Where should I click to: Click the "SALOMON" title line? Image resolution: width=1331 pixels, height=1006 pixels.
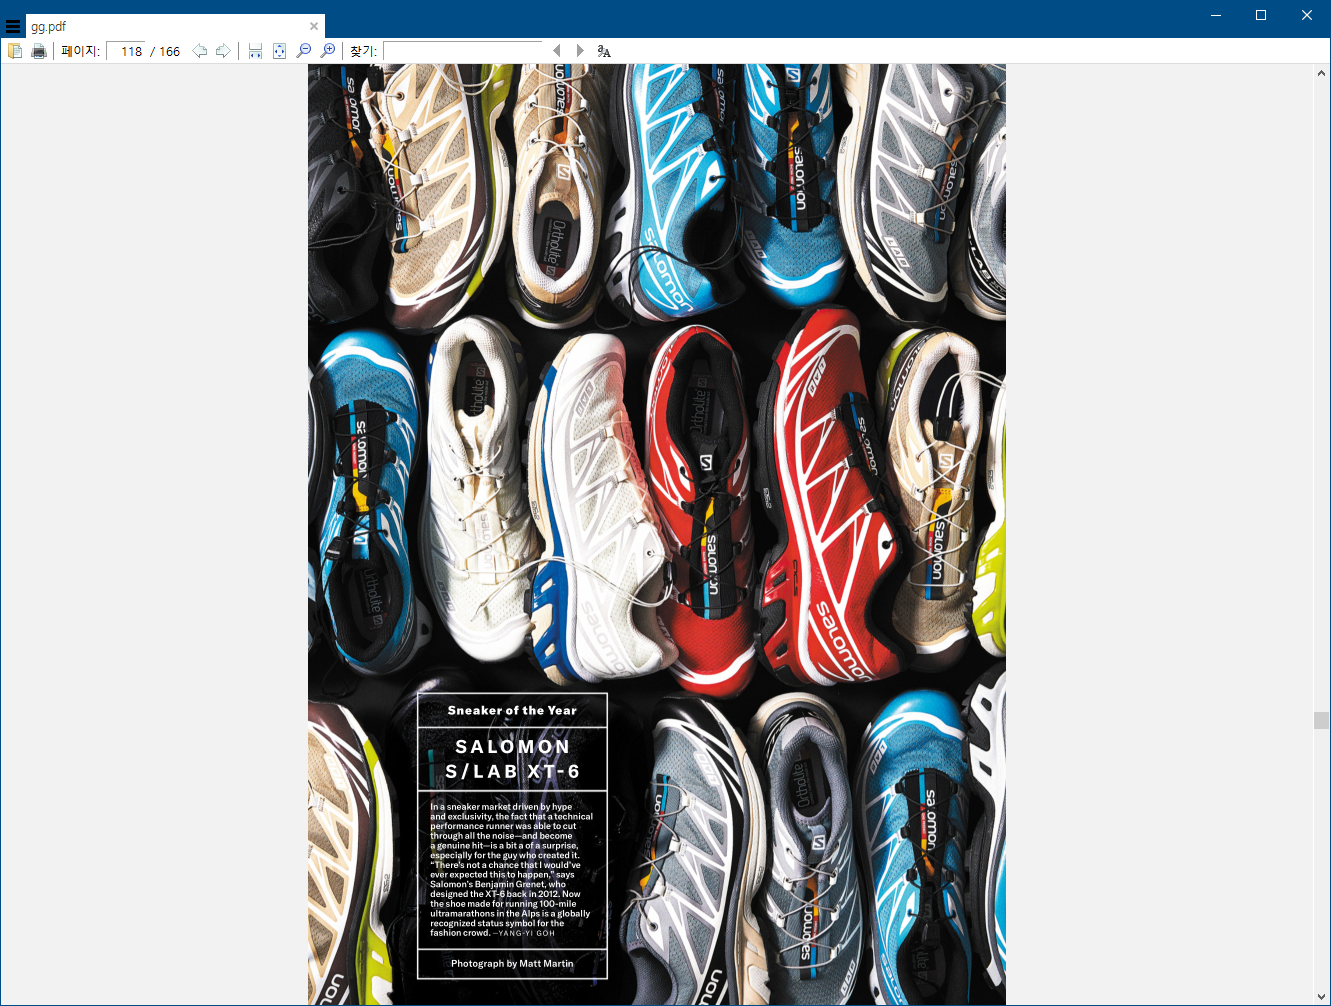click(x=512, y=747)
